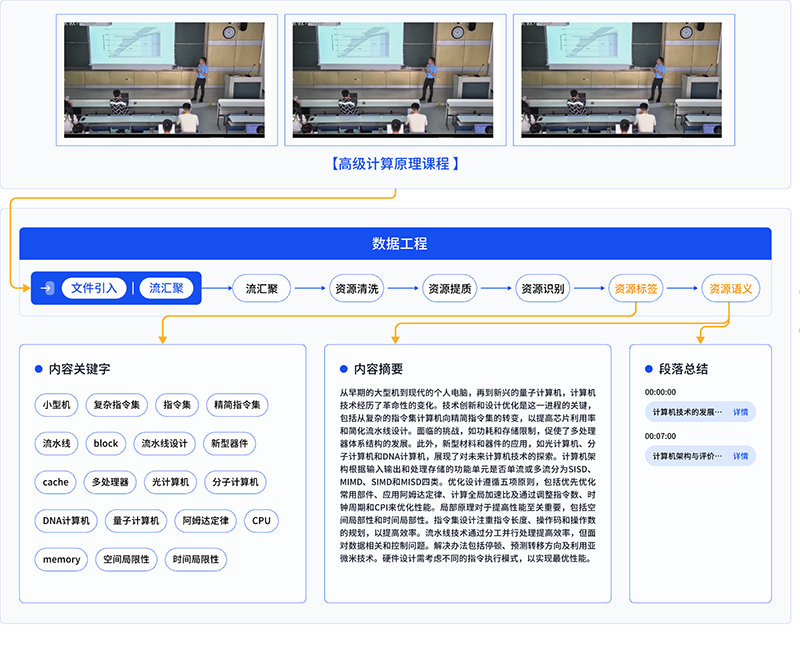The width and height of the screenshot is (800, 651).
Task: Click the 空间局限性 keyword tag
Action: click(126, 559)
